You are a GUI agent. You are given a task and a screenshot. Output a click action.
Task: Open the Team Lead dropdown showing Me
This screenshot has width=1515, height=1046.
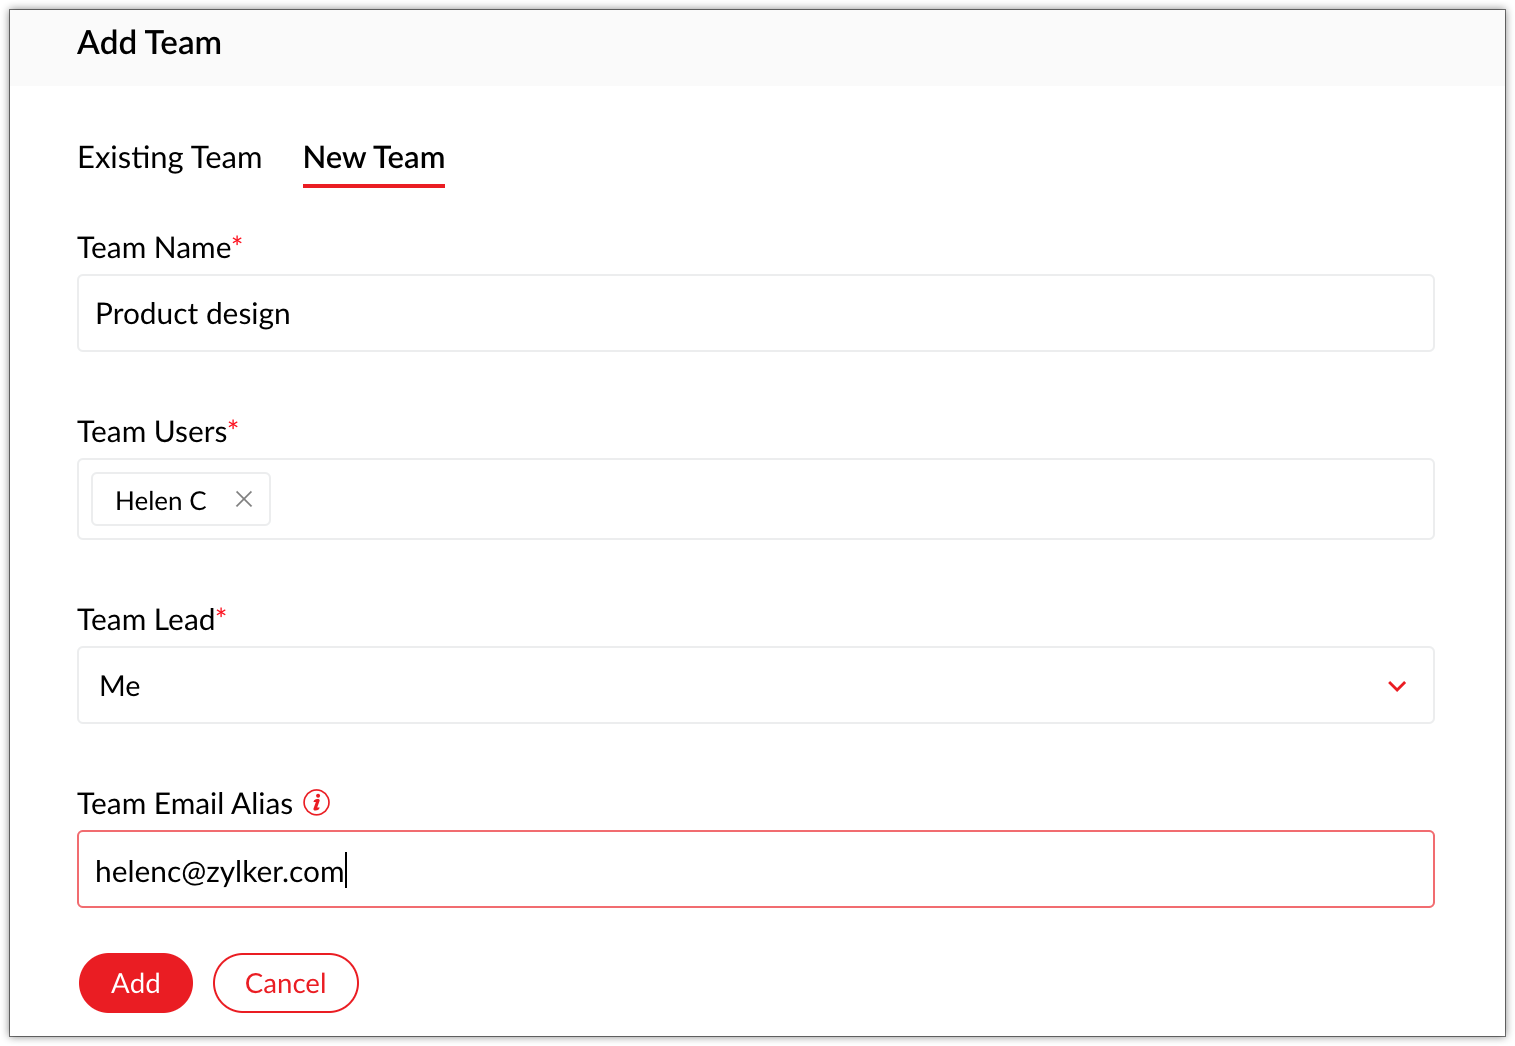(740, 686)
